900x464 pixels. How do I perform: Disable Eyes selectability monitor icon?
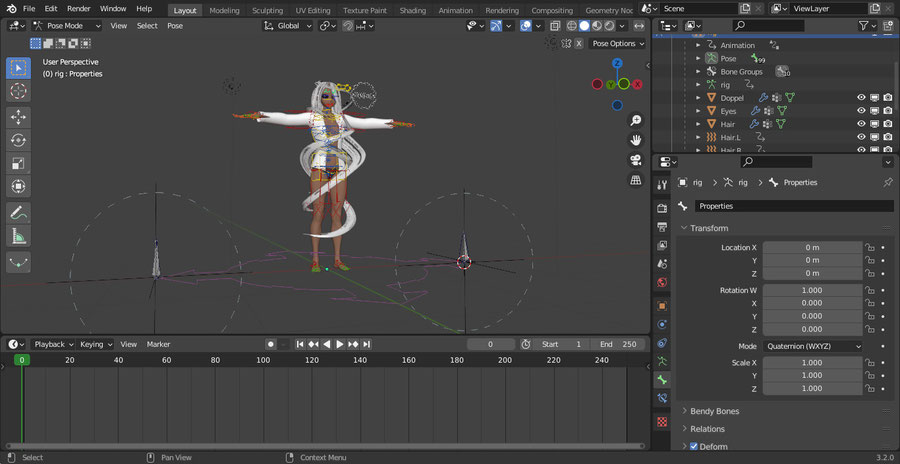(x=874, y=111)
